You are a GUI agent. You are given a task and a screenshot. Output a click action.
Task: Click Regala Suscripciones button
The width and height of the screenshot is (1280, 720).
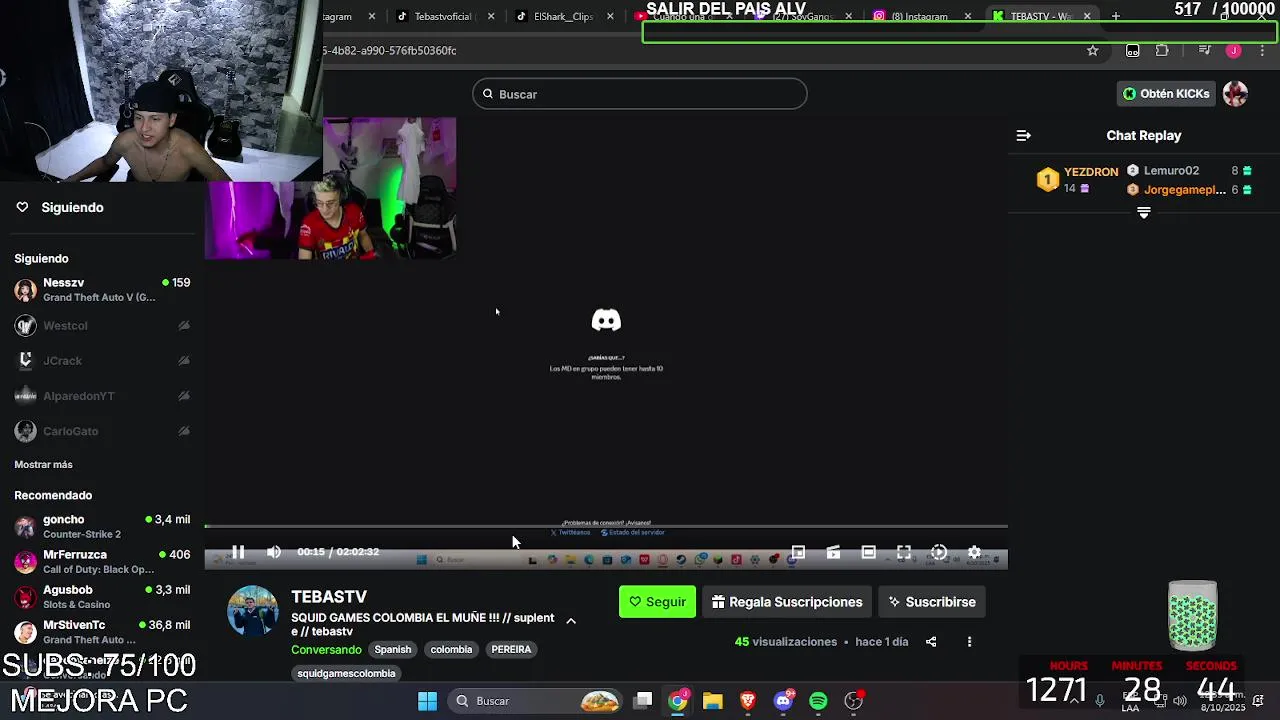pos(787,602)
